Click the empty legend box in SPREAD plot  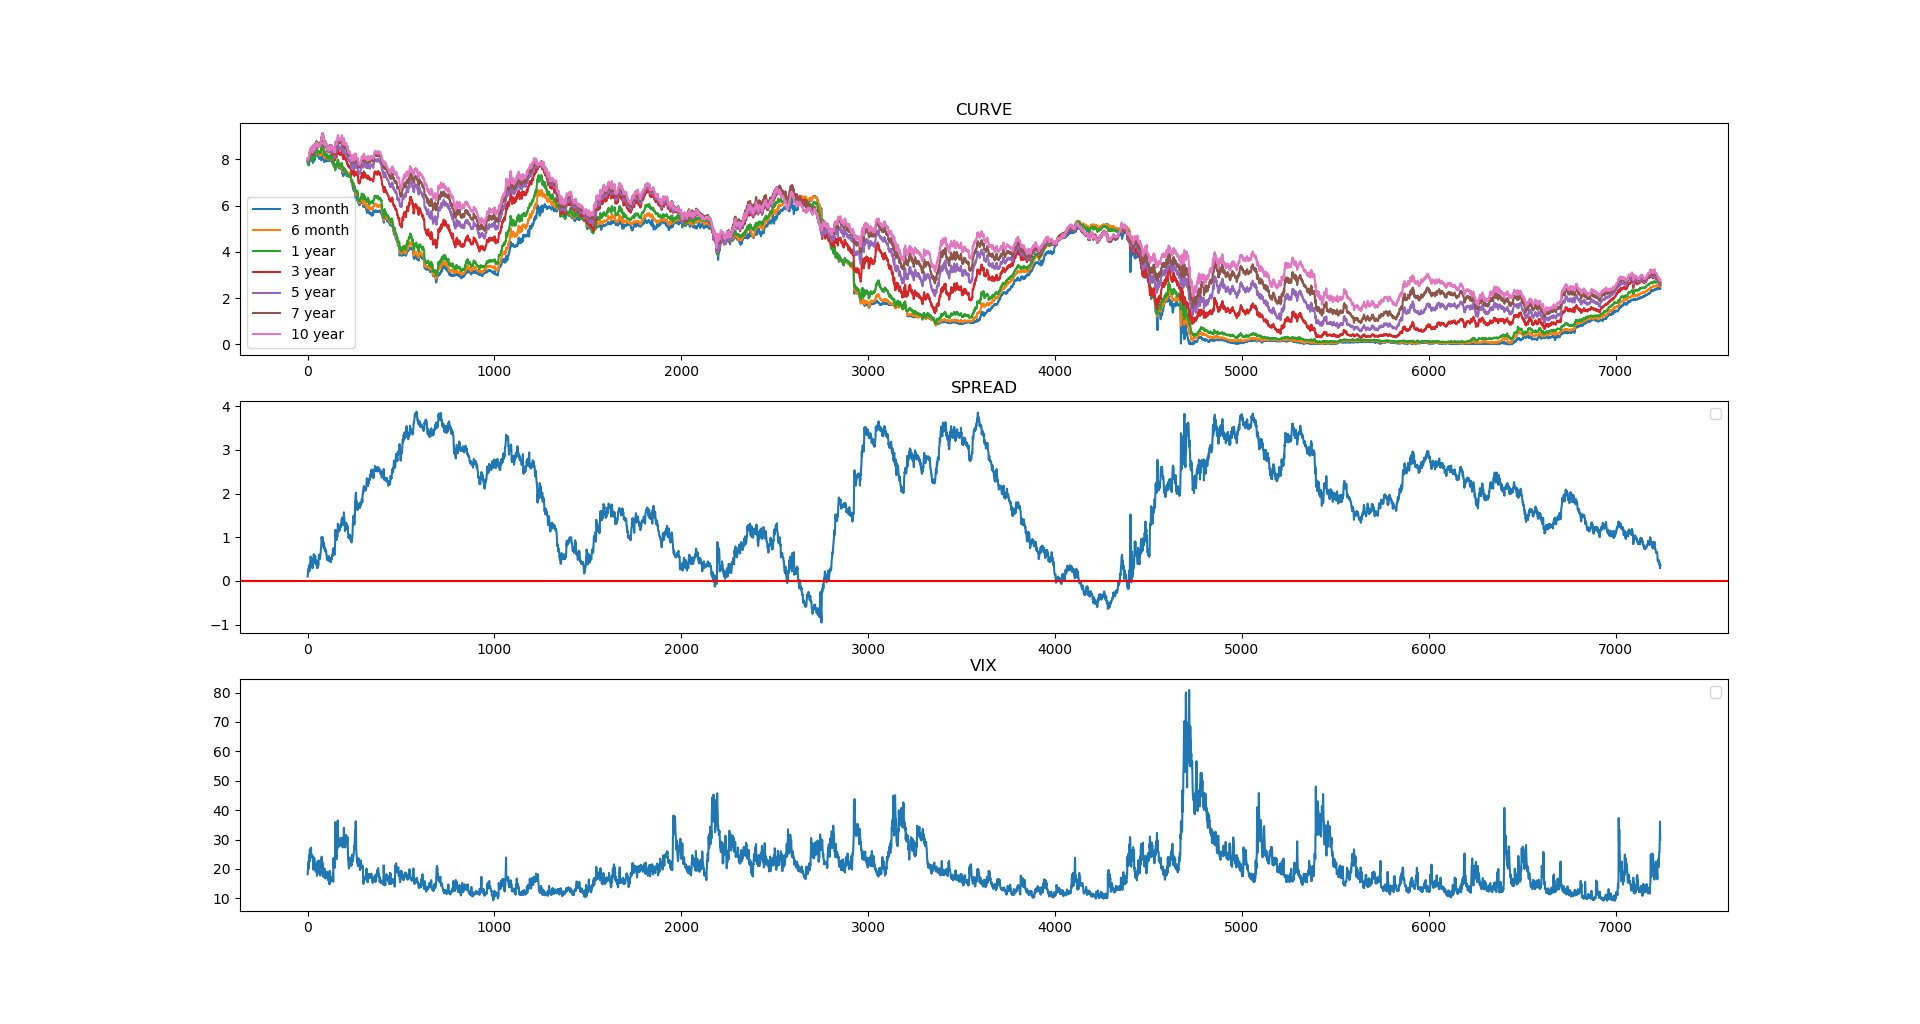tap(1715, 414)
